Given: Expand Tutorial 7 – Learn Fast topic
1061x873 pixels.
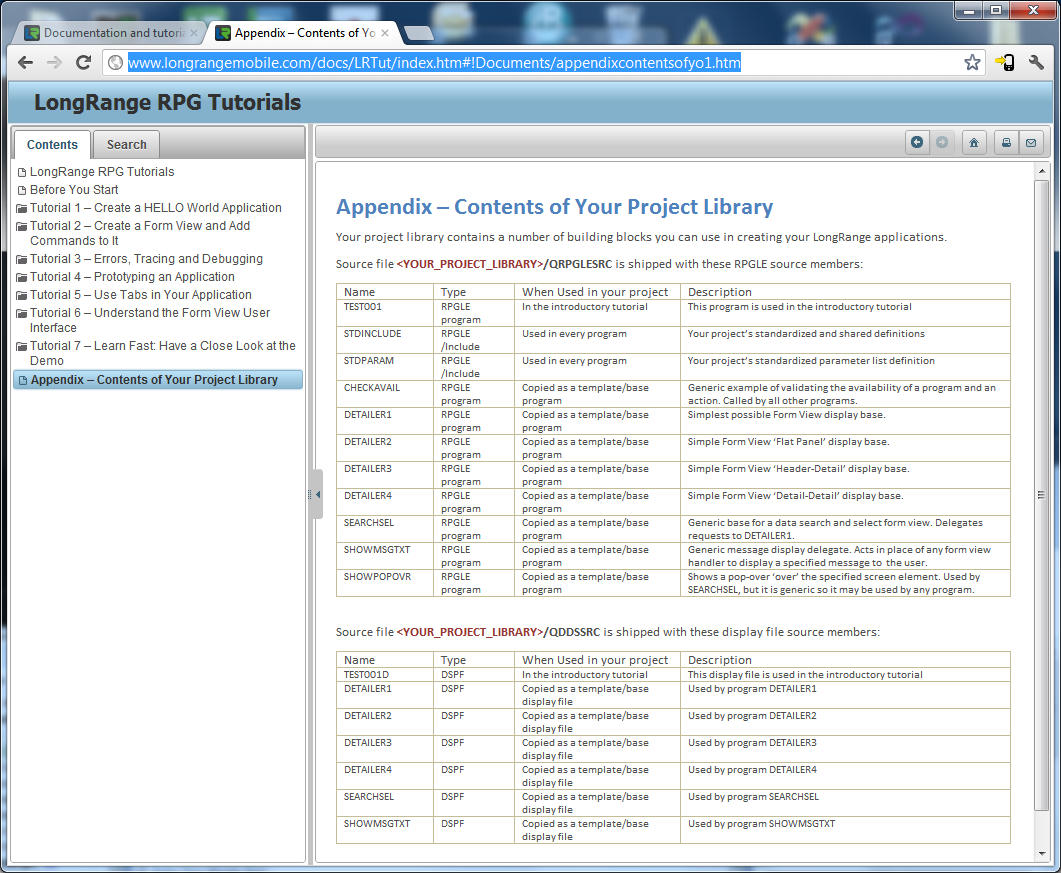Looking at the screenshot, I should pyautogui.click(x=162, y=353).
